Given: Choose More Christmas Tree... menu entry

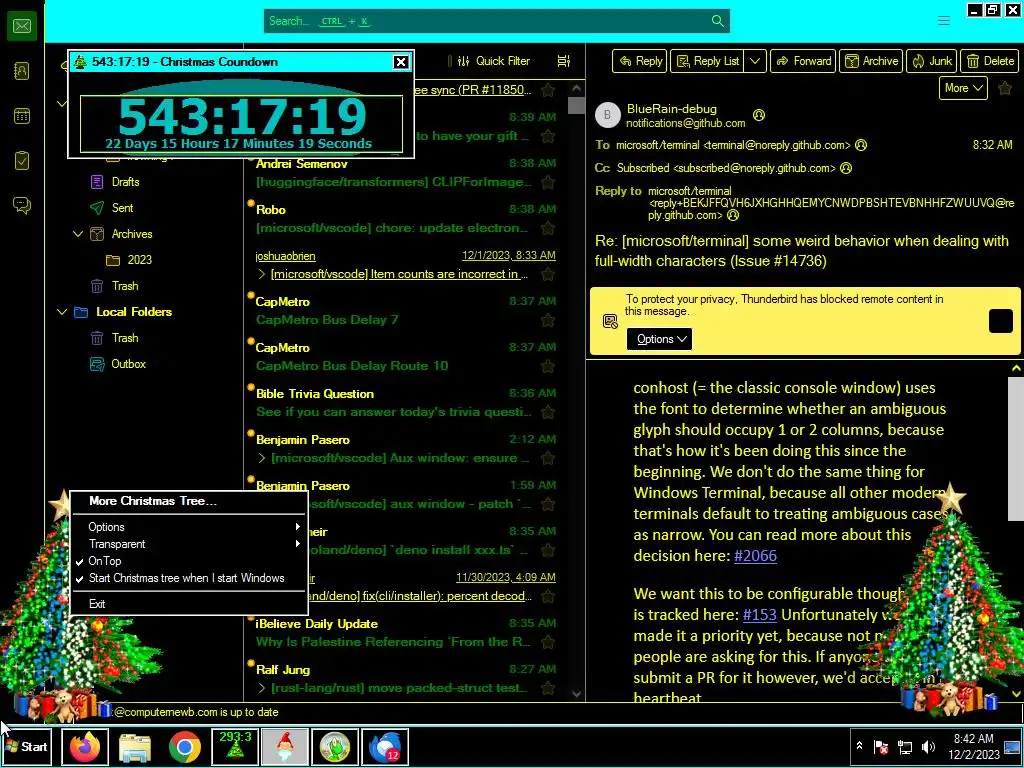Looking at the screenshot, I should (x=188, y=501).
